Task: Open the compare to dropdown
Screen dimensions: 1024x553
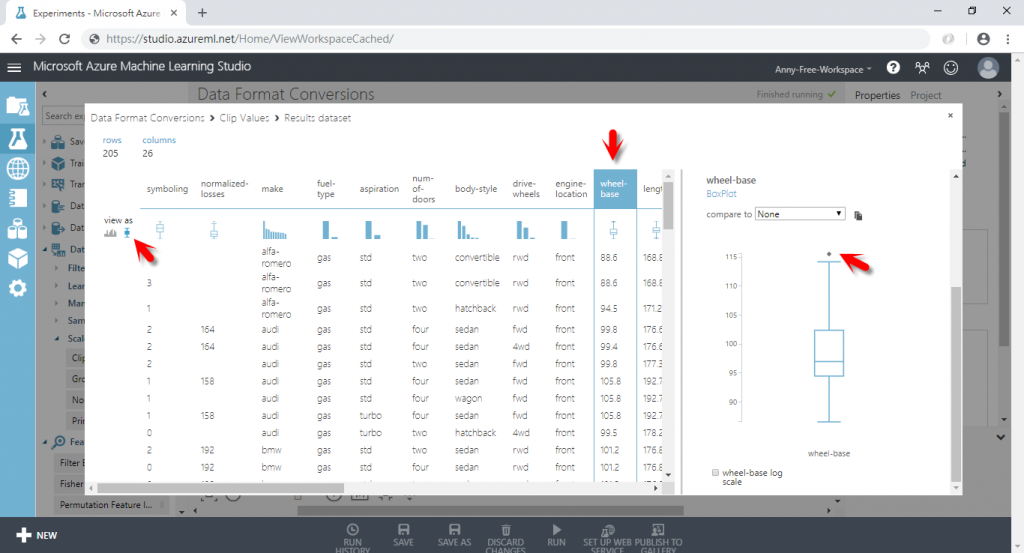Action: click(800, 214)
